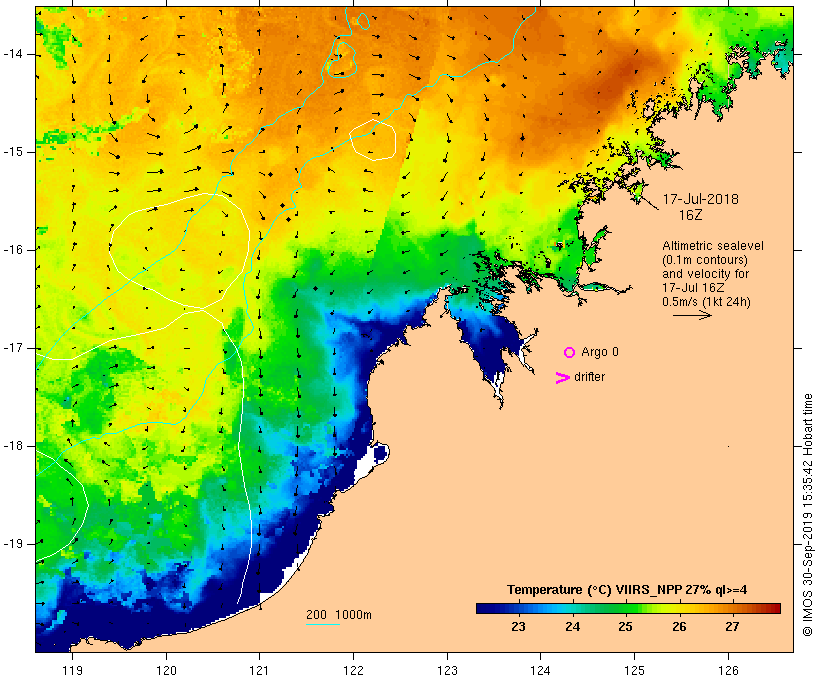This screenshot has height=680, width=820.
Task: Click the dark blue end of colorbar
Action: tap(486, 608)
